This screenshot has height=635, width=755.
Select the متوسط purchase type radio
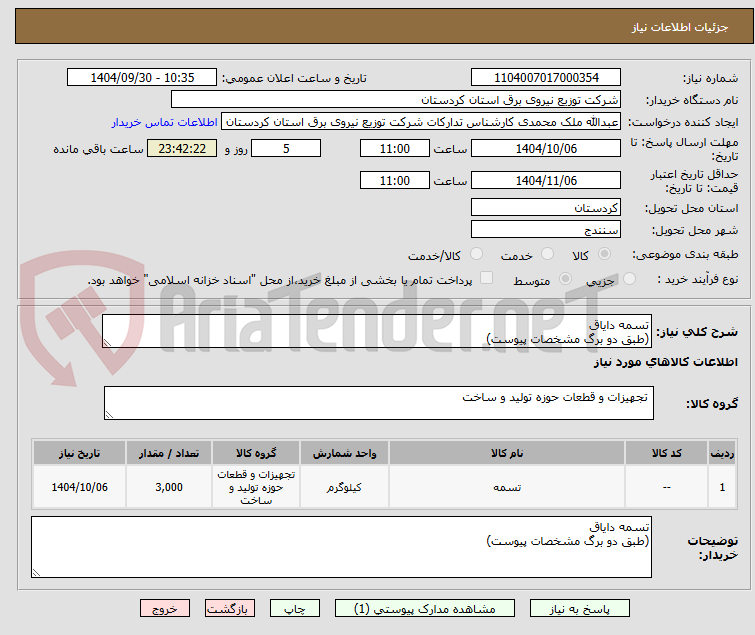click(x=565, y=279)
